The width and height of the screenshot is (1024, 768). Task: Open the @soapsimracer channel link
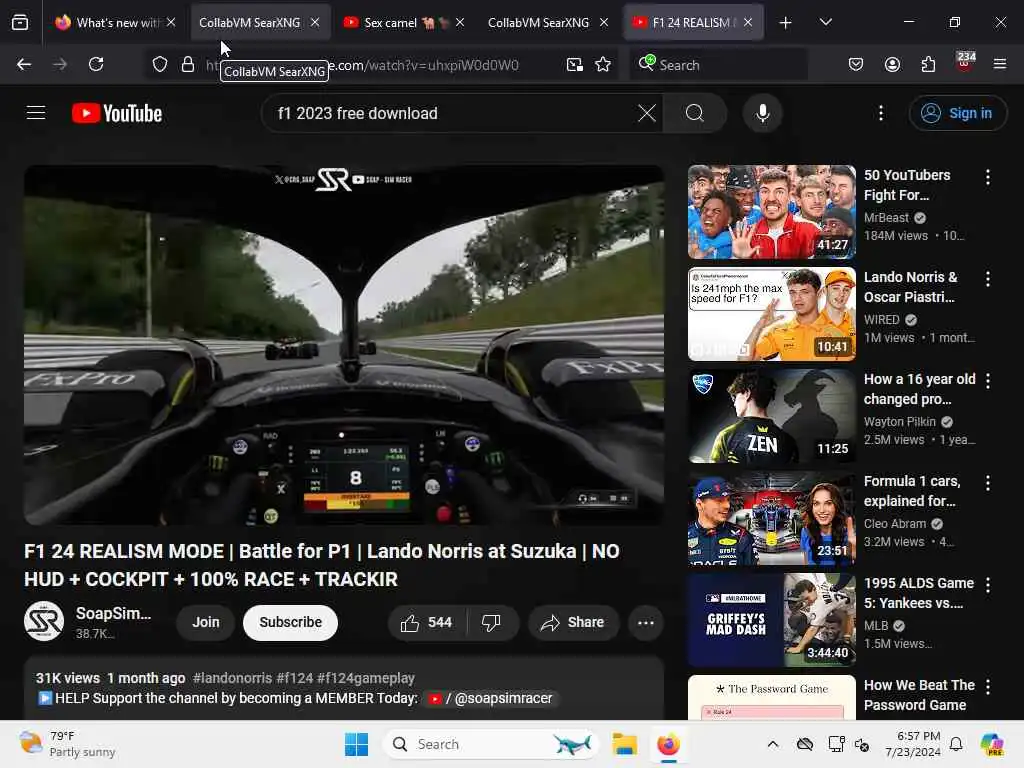pos(490,698)
